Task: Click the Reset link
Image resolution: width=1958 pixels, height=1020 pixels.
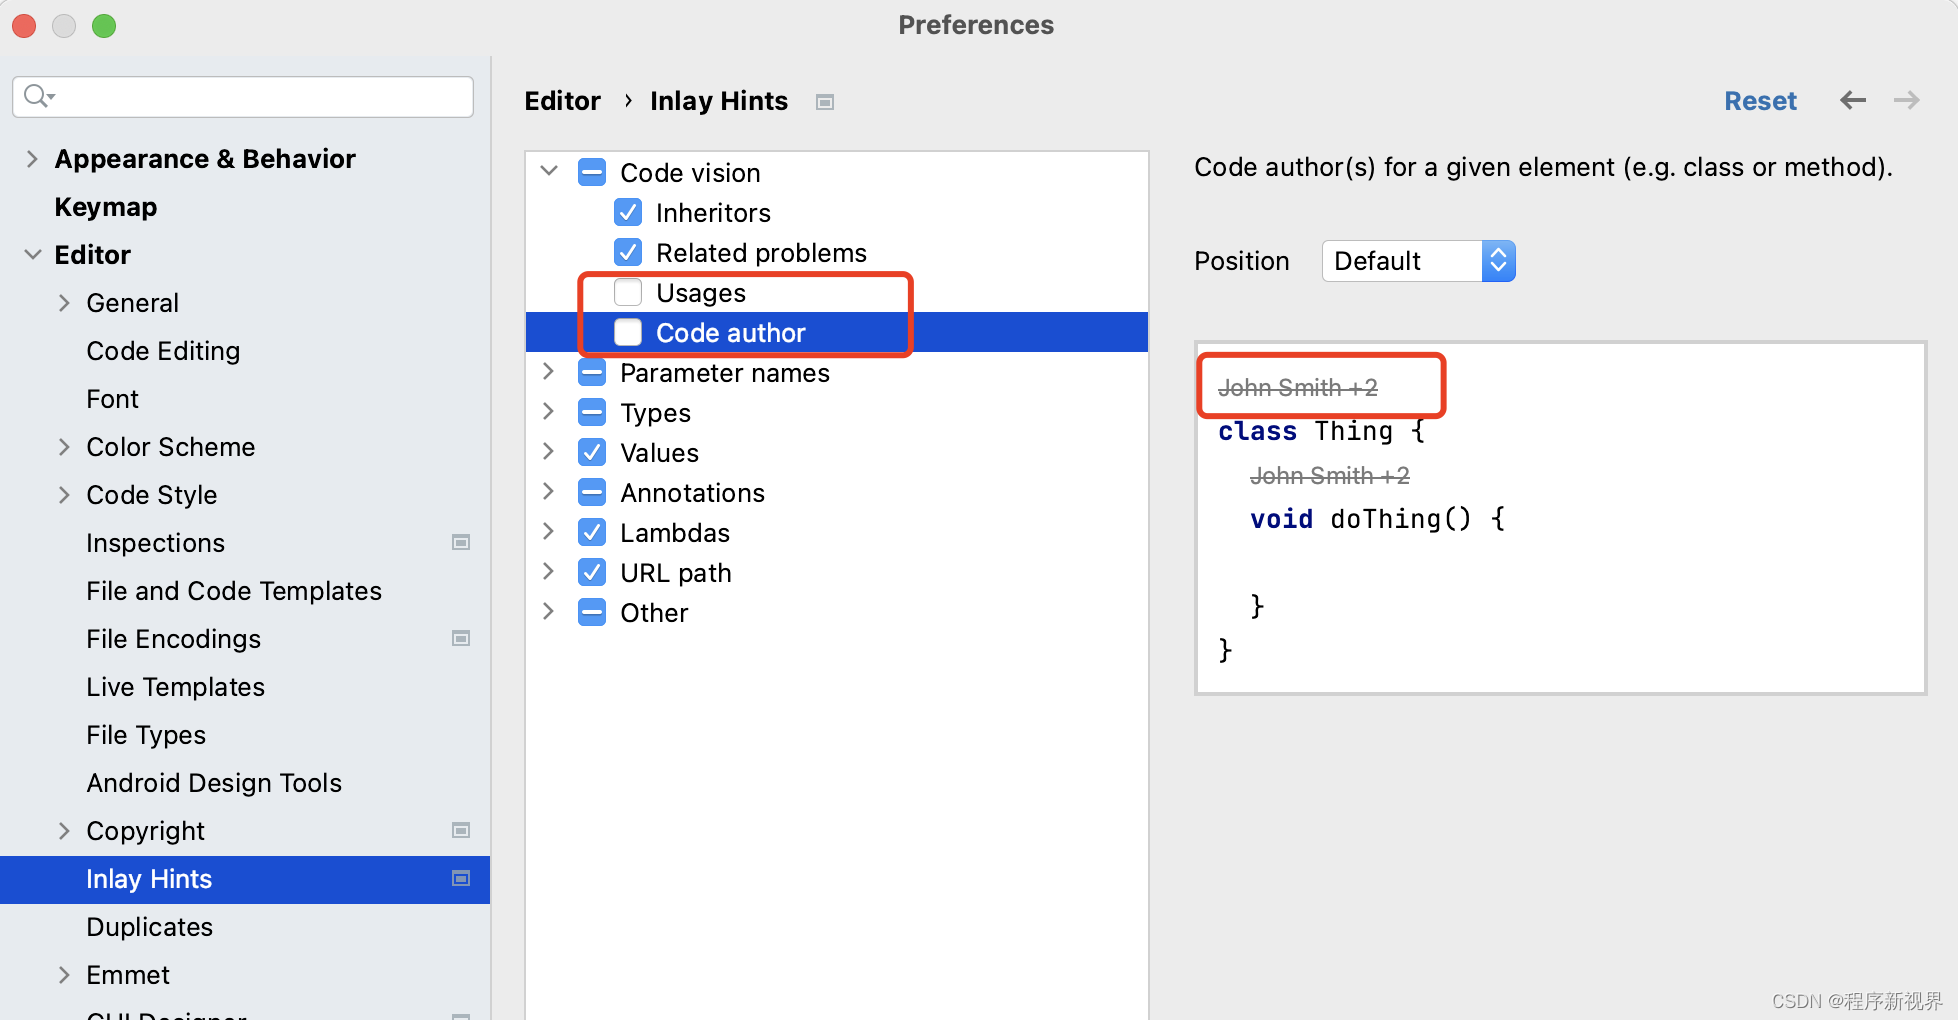Action: [x=1760, y=101]
